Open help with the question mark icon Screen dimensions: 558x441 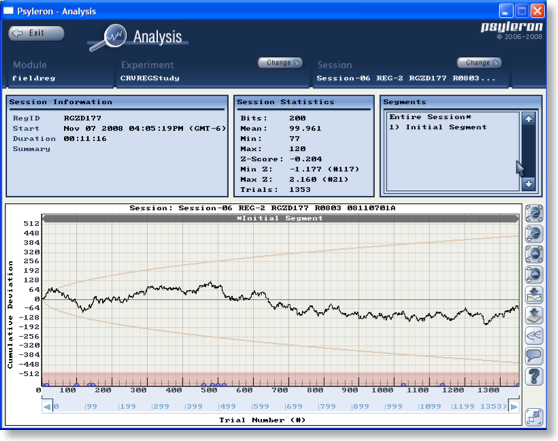tap(534, 376)
